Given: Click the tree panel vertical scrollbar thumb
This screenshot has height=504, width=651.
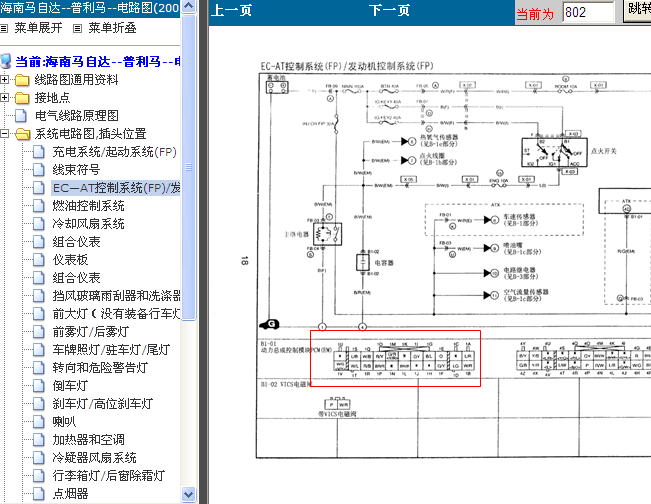Looking at the screenshot, I should coord(188,167).
